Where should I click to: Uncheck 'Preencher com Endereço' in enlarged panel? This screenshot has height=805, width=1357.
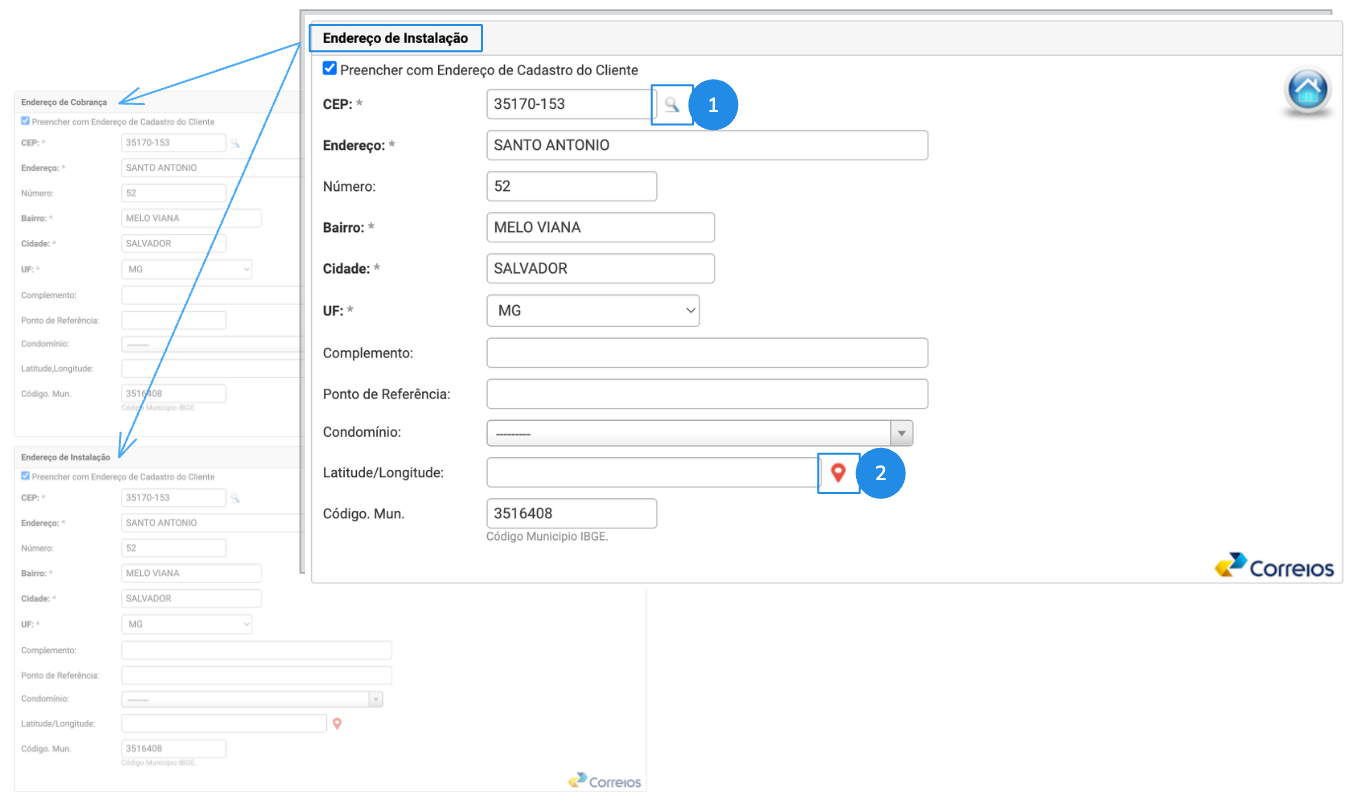330,69
